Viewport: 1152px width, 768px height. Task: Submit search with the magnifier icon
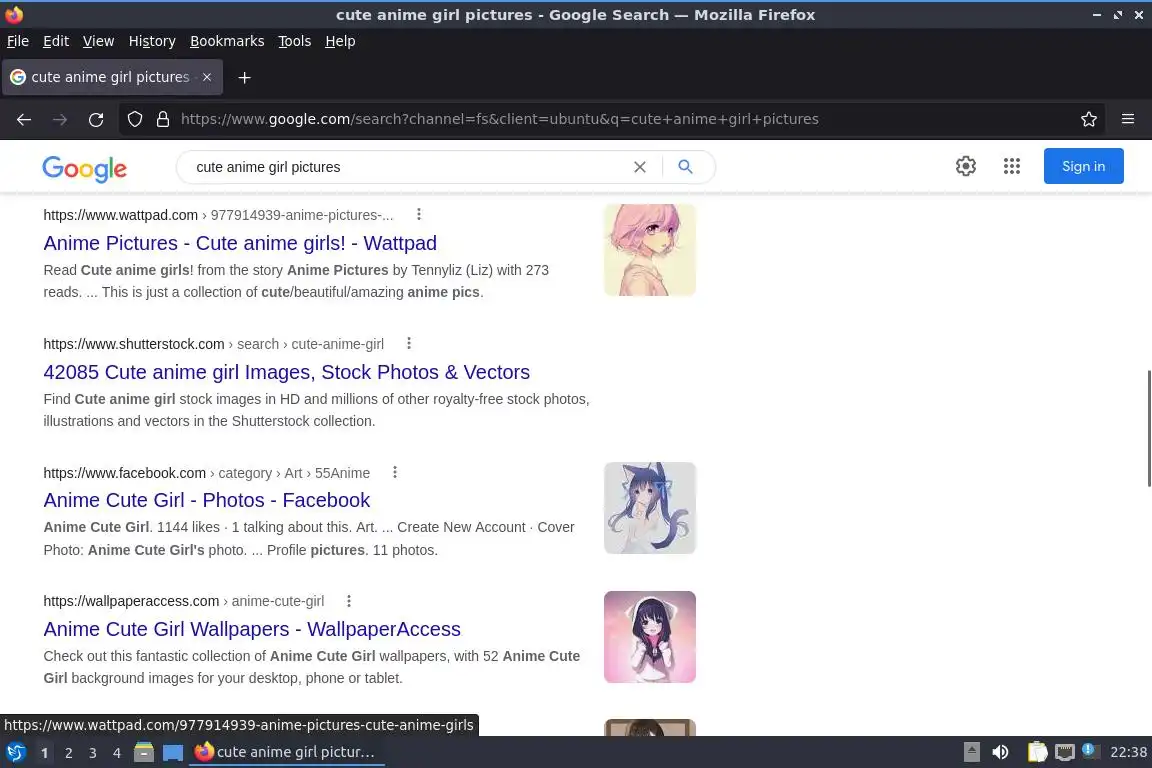[x=685, y=167]
